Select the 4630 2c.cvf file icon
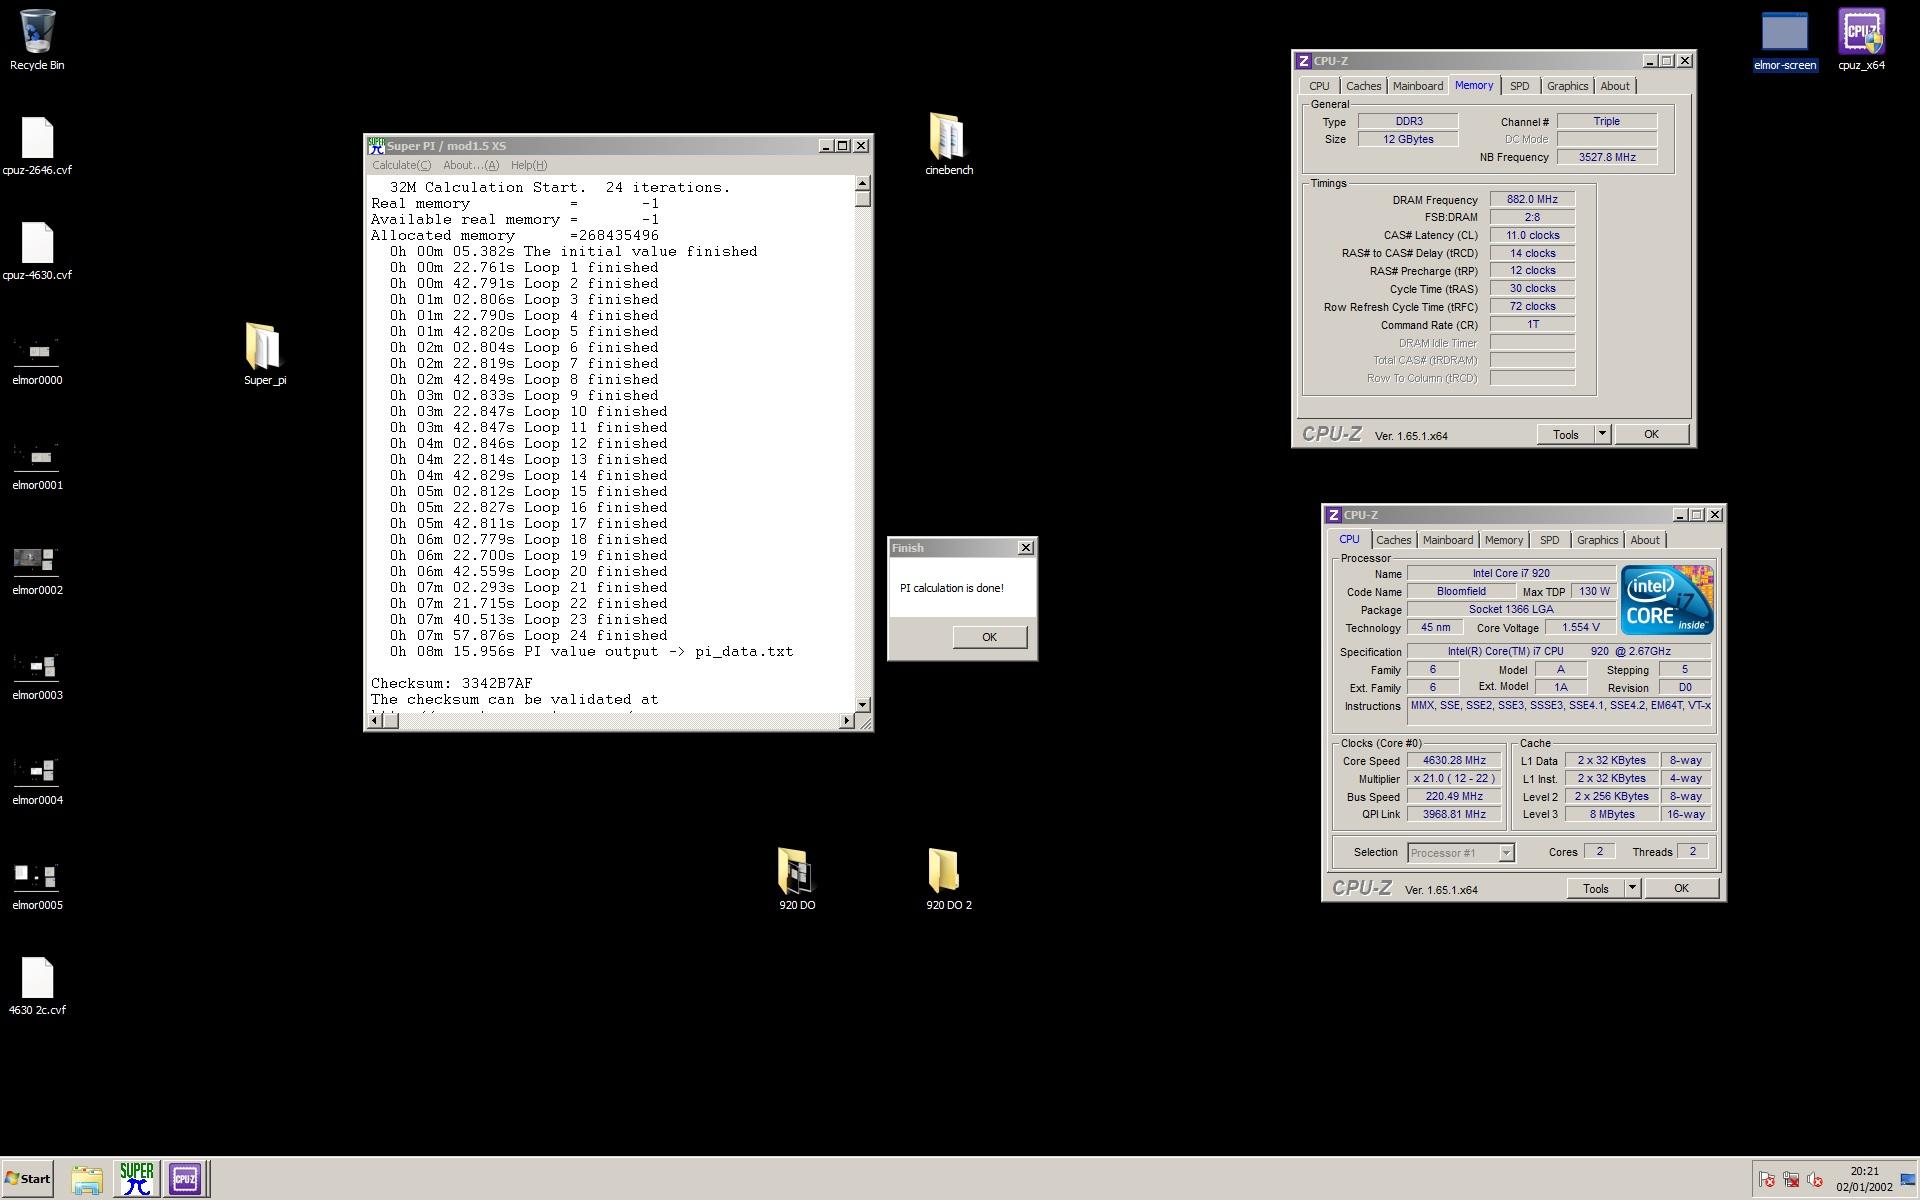1920x1200 pixels. click(x=37, y=986)
